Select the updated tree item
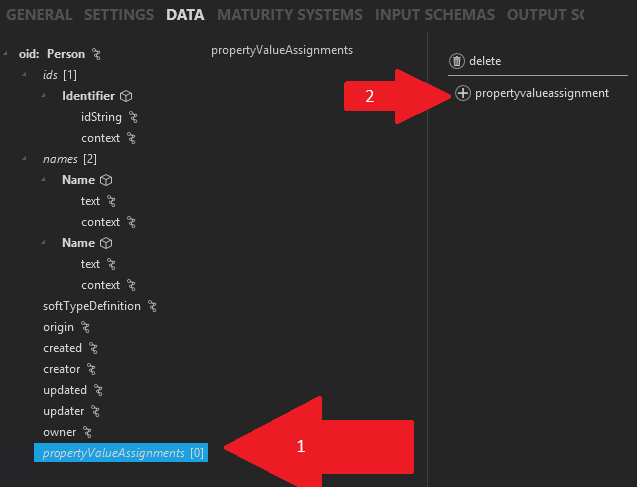The image size is (637, 487). (x=65, y=390)
